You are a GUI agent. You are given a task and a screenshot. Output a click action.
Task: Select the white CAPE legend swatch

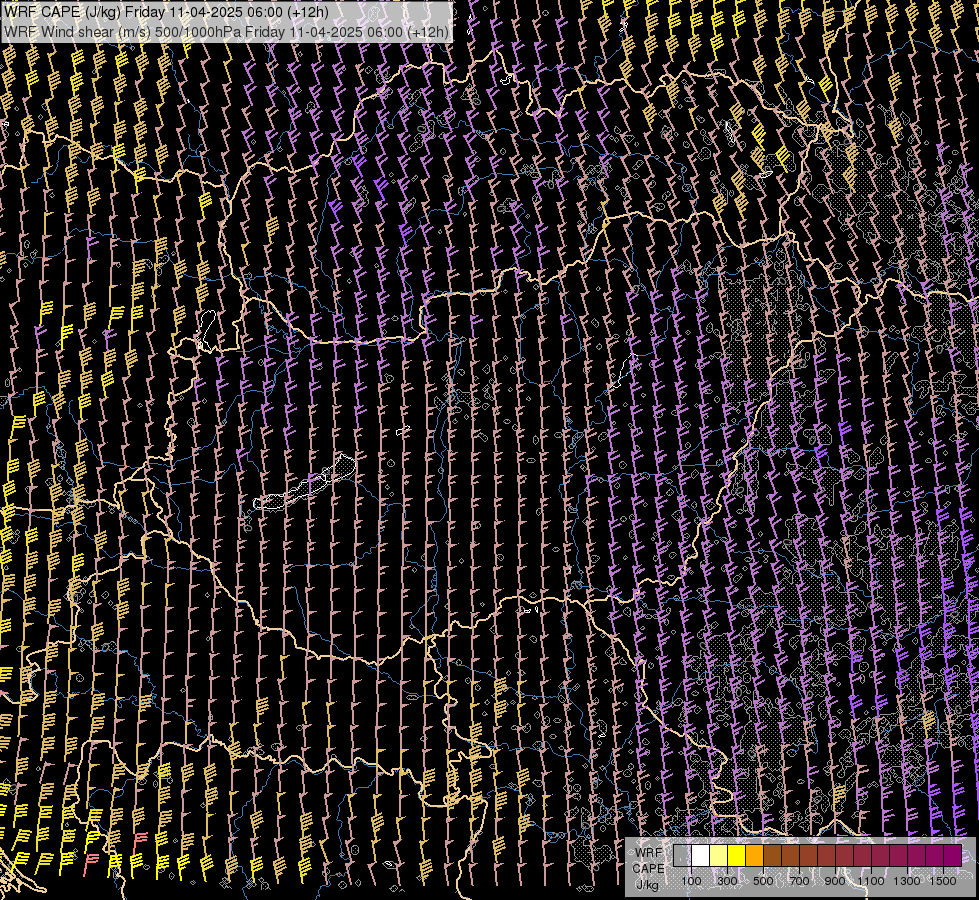pyautogui.click(x=701, y=855)
